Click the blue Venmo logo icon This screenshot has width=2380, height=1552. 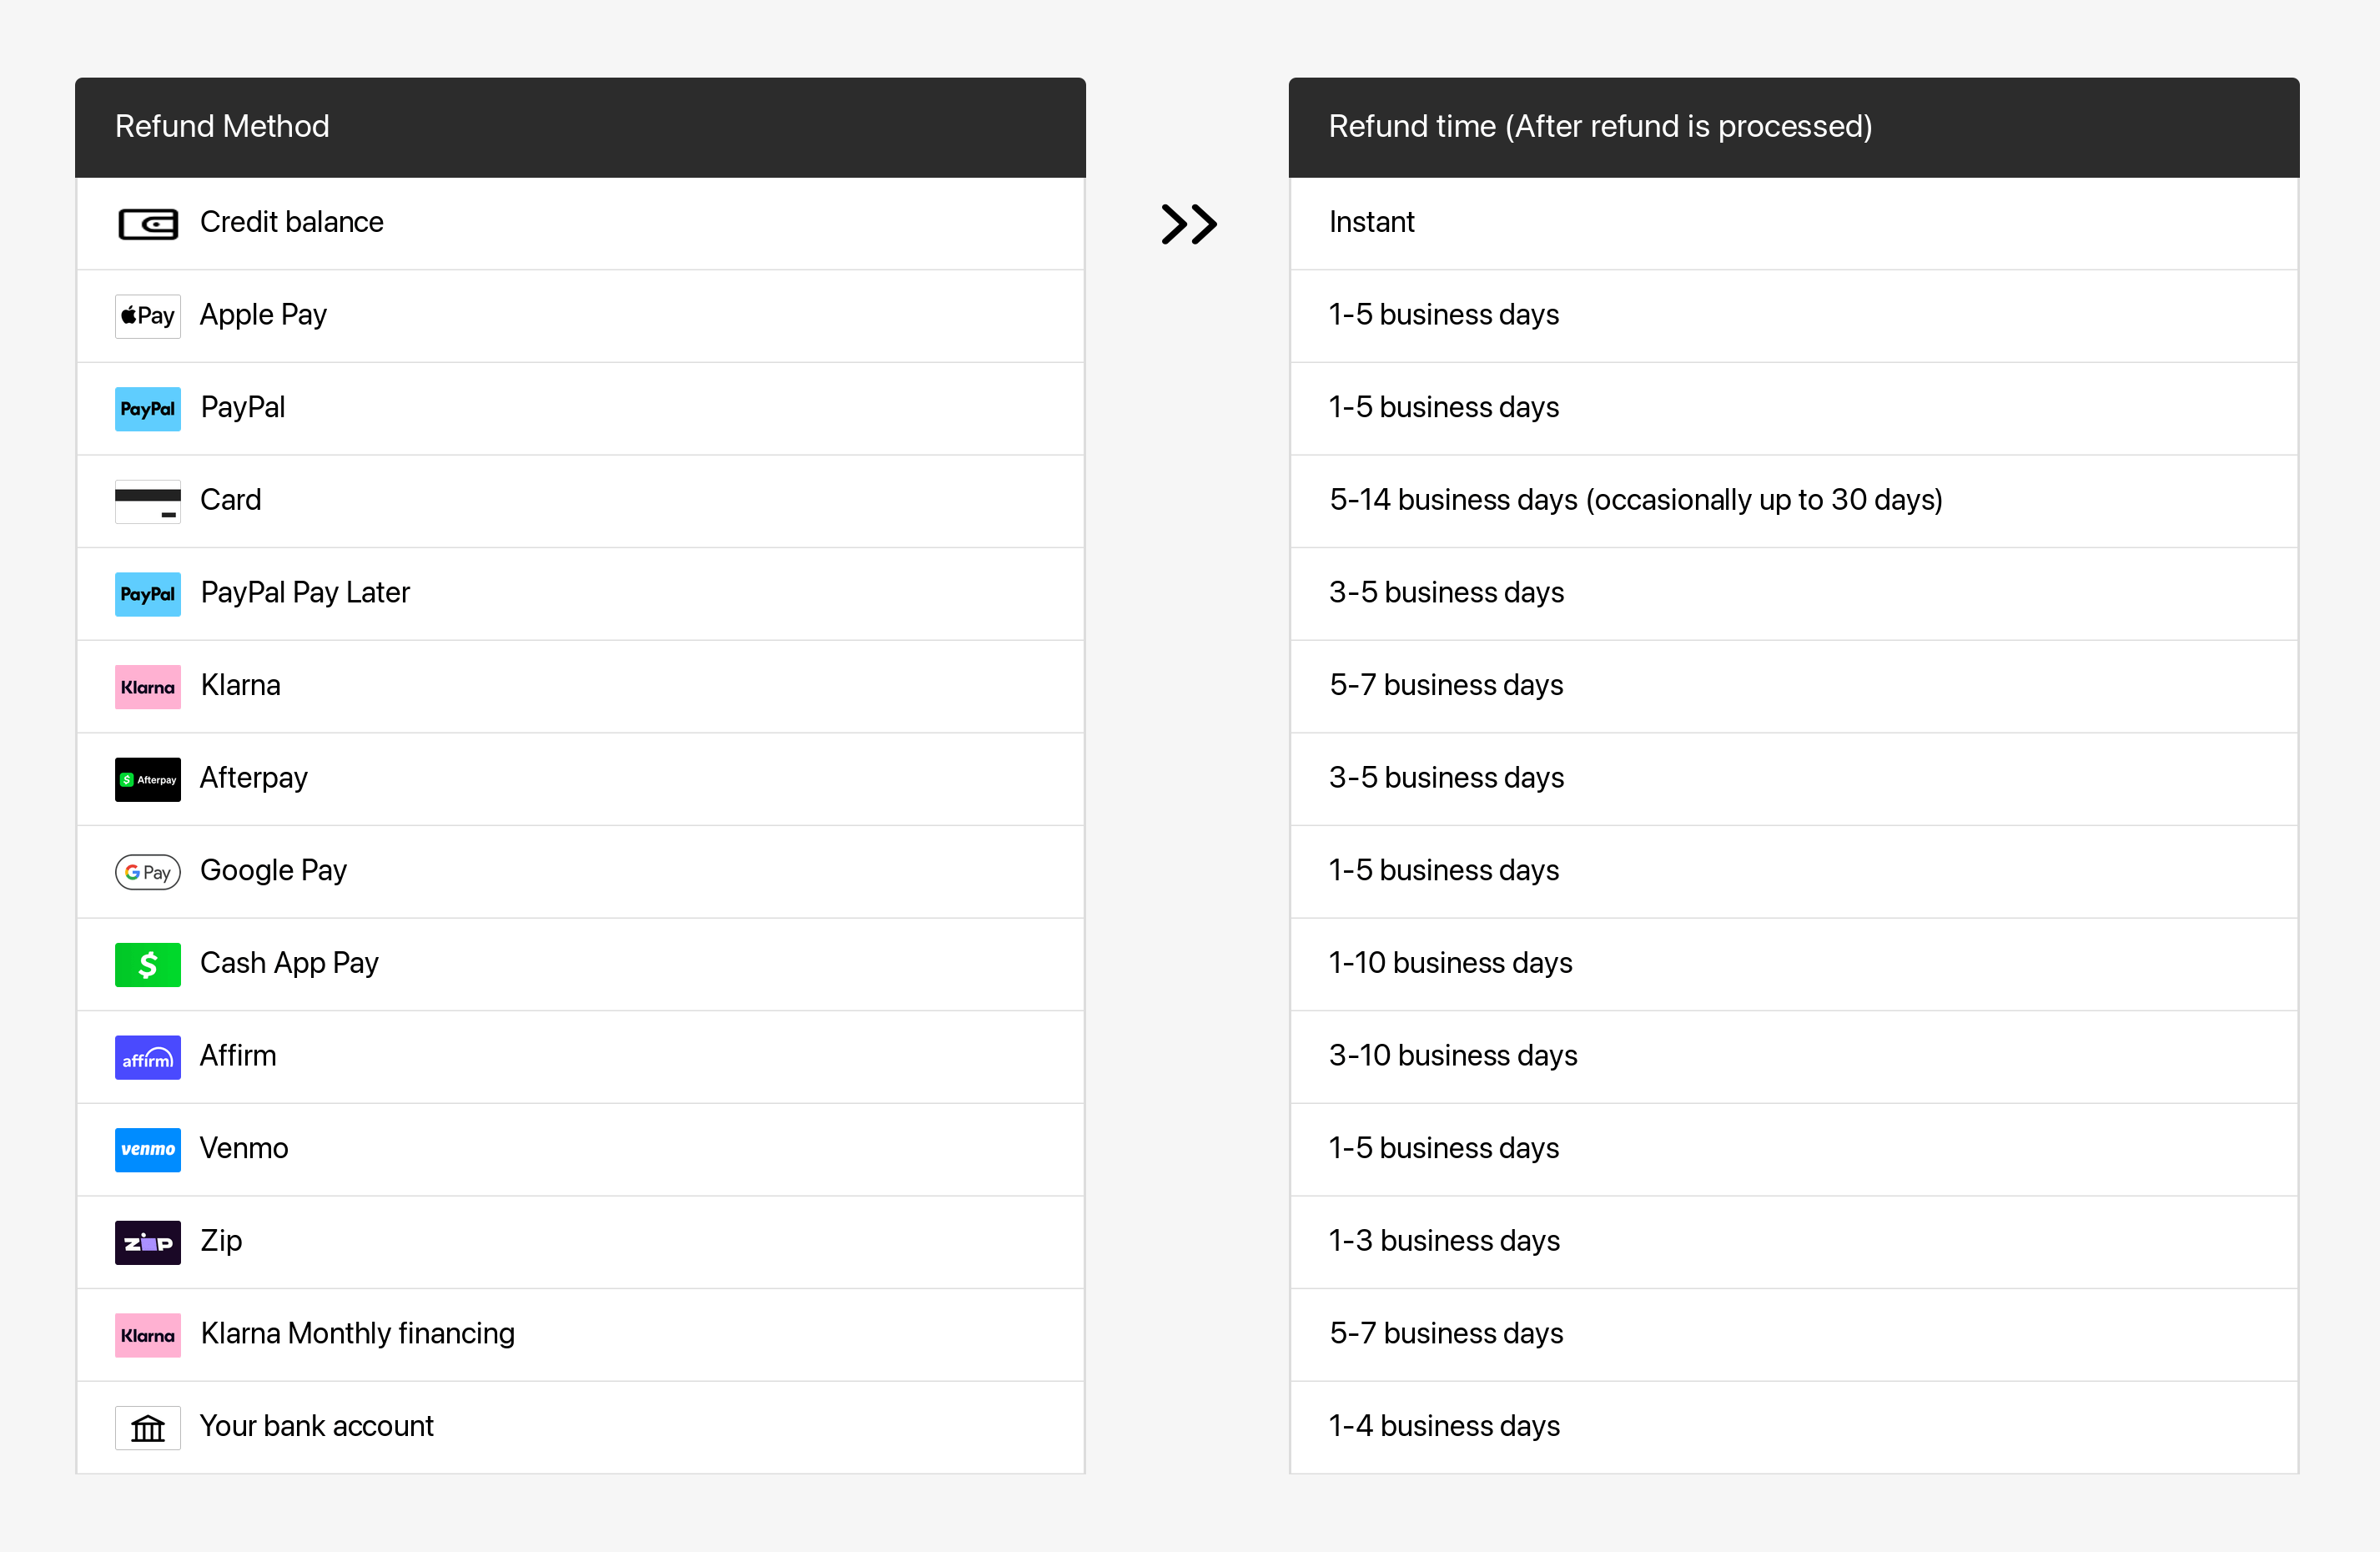point(148,1149)
